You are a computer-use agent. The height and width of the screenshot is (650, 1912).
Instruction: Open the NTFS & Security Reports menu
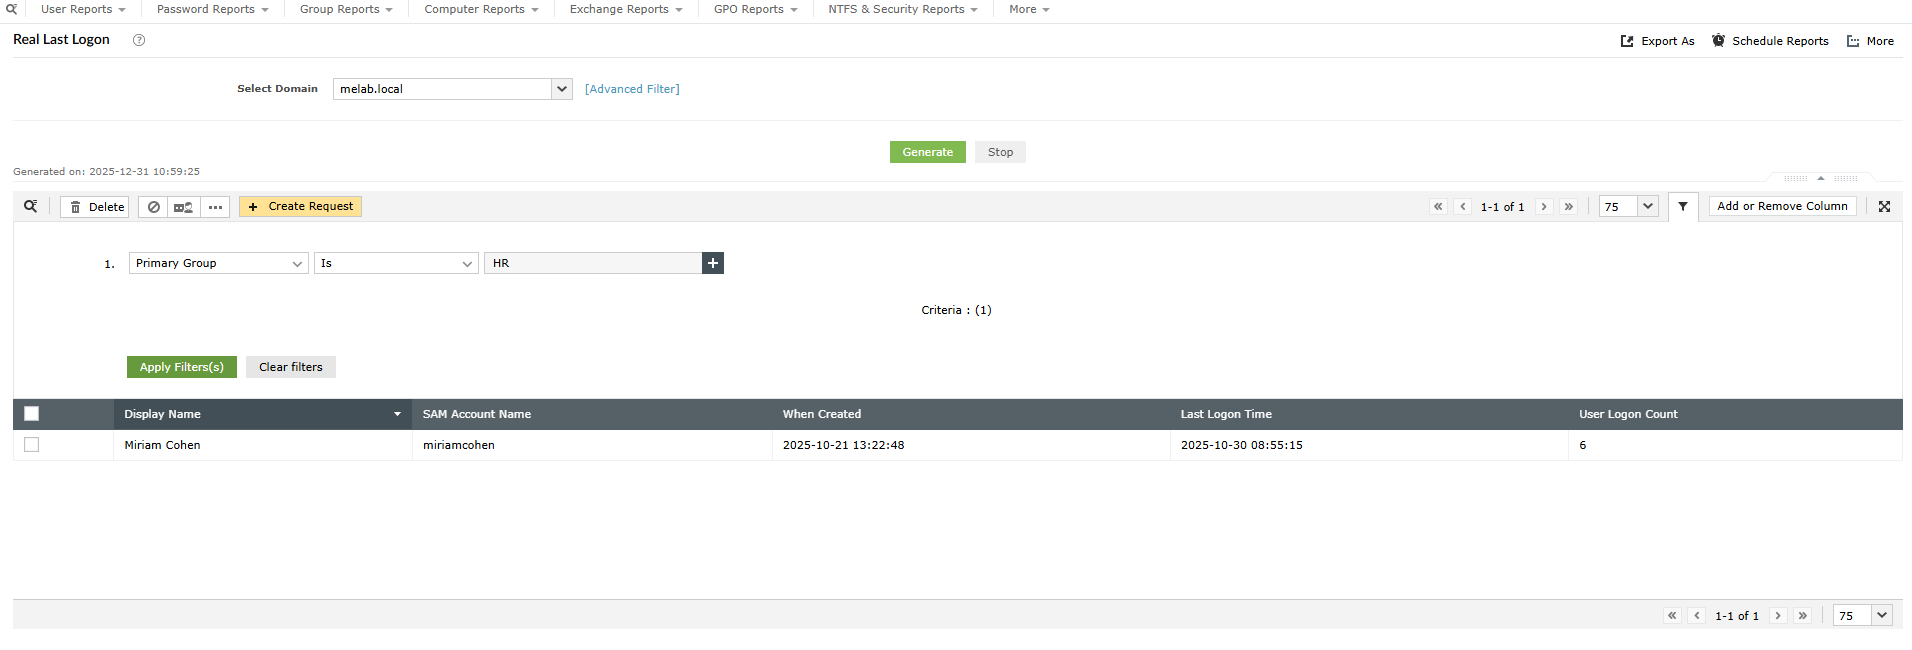902,9
